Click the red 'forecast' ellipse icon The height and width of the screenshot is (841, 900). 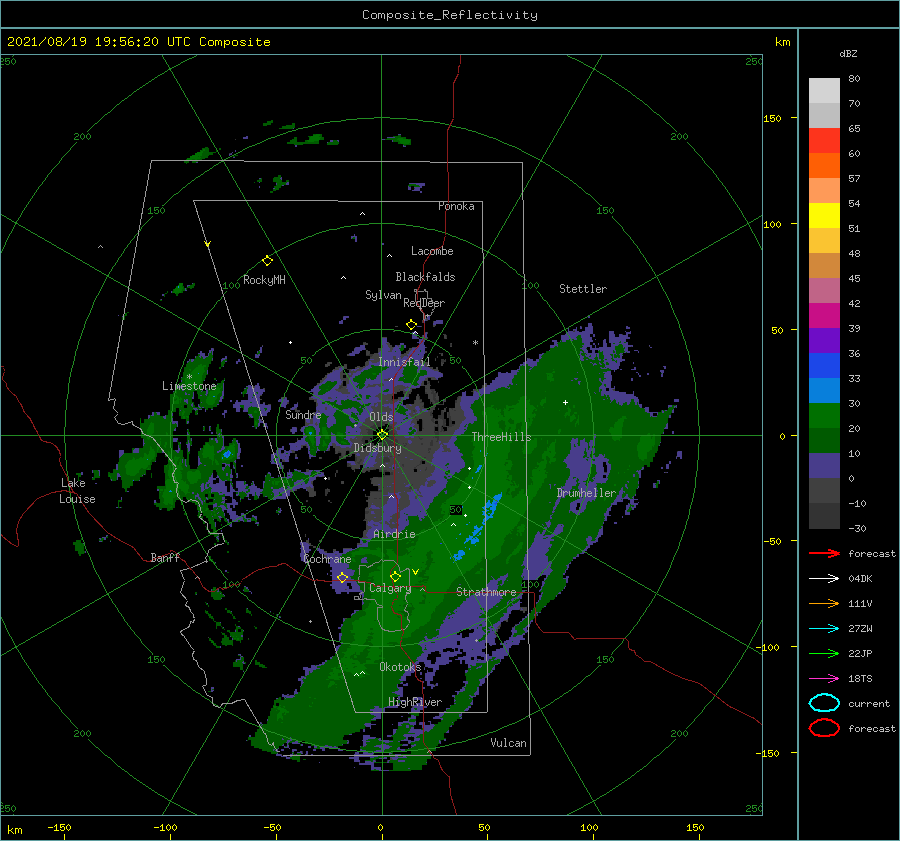click(824, 728)
